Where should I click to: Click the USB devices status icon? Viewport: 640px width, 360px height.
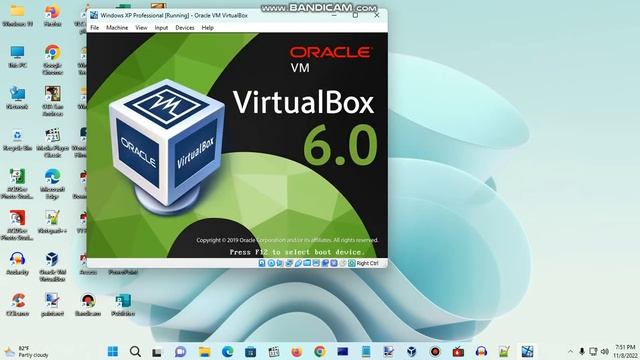point(298,263)
